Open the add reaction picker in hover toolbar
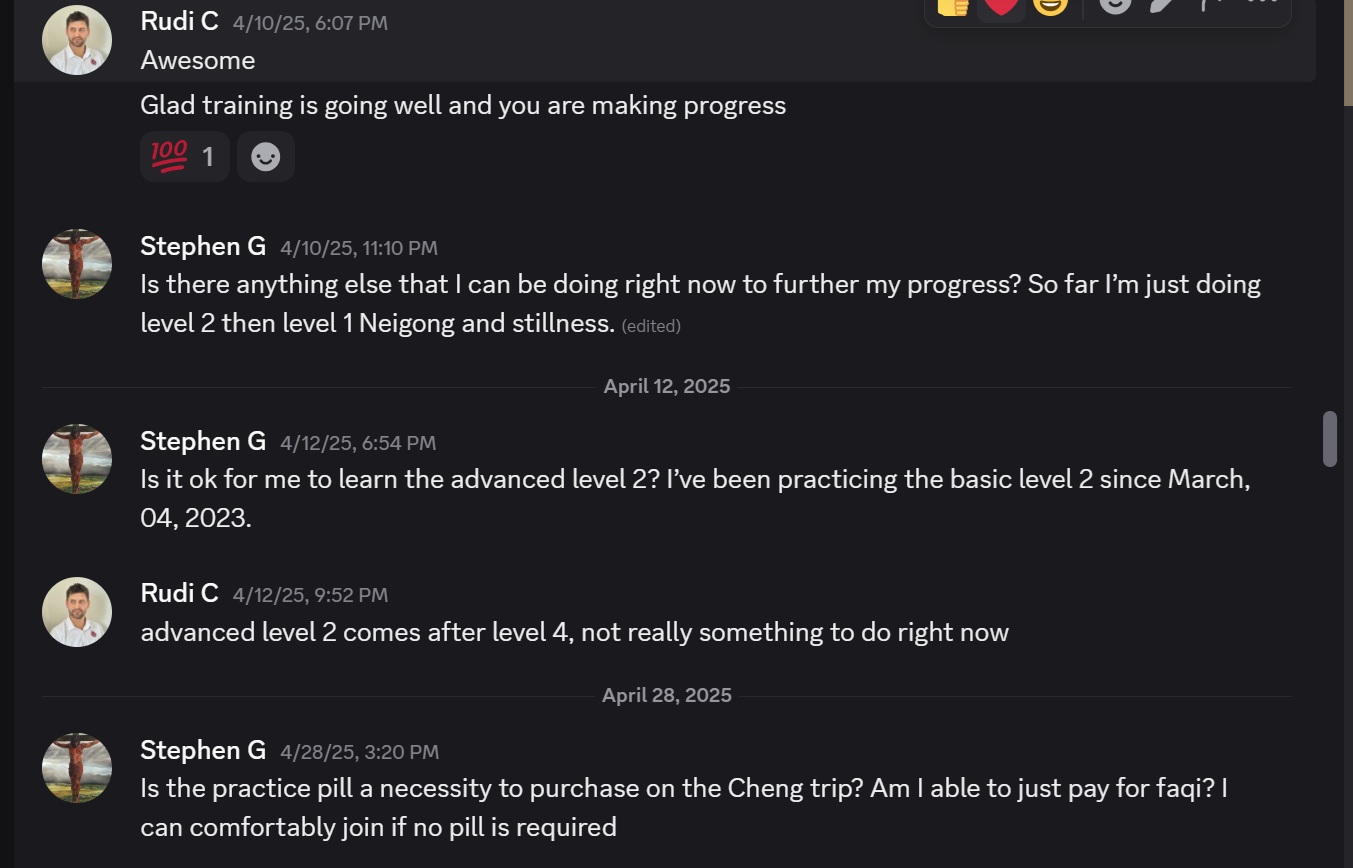Image resolution: width=1353 pixels, height=868 pixels. [x=1115, y=6]
